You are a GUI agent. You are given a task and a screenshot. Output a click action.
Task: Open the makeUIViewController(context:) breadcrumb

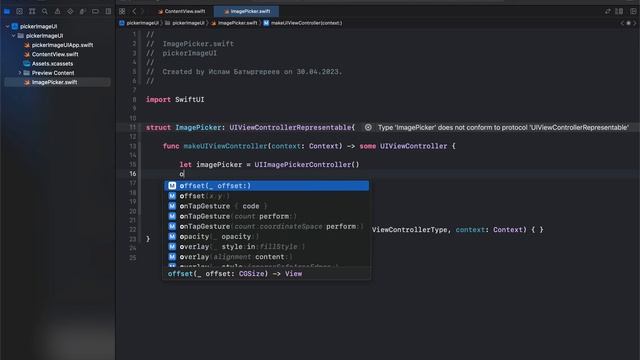[x=303, y=23]
